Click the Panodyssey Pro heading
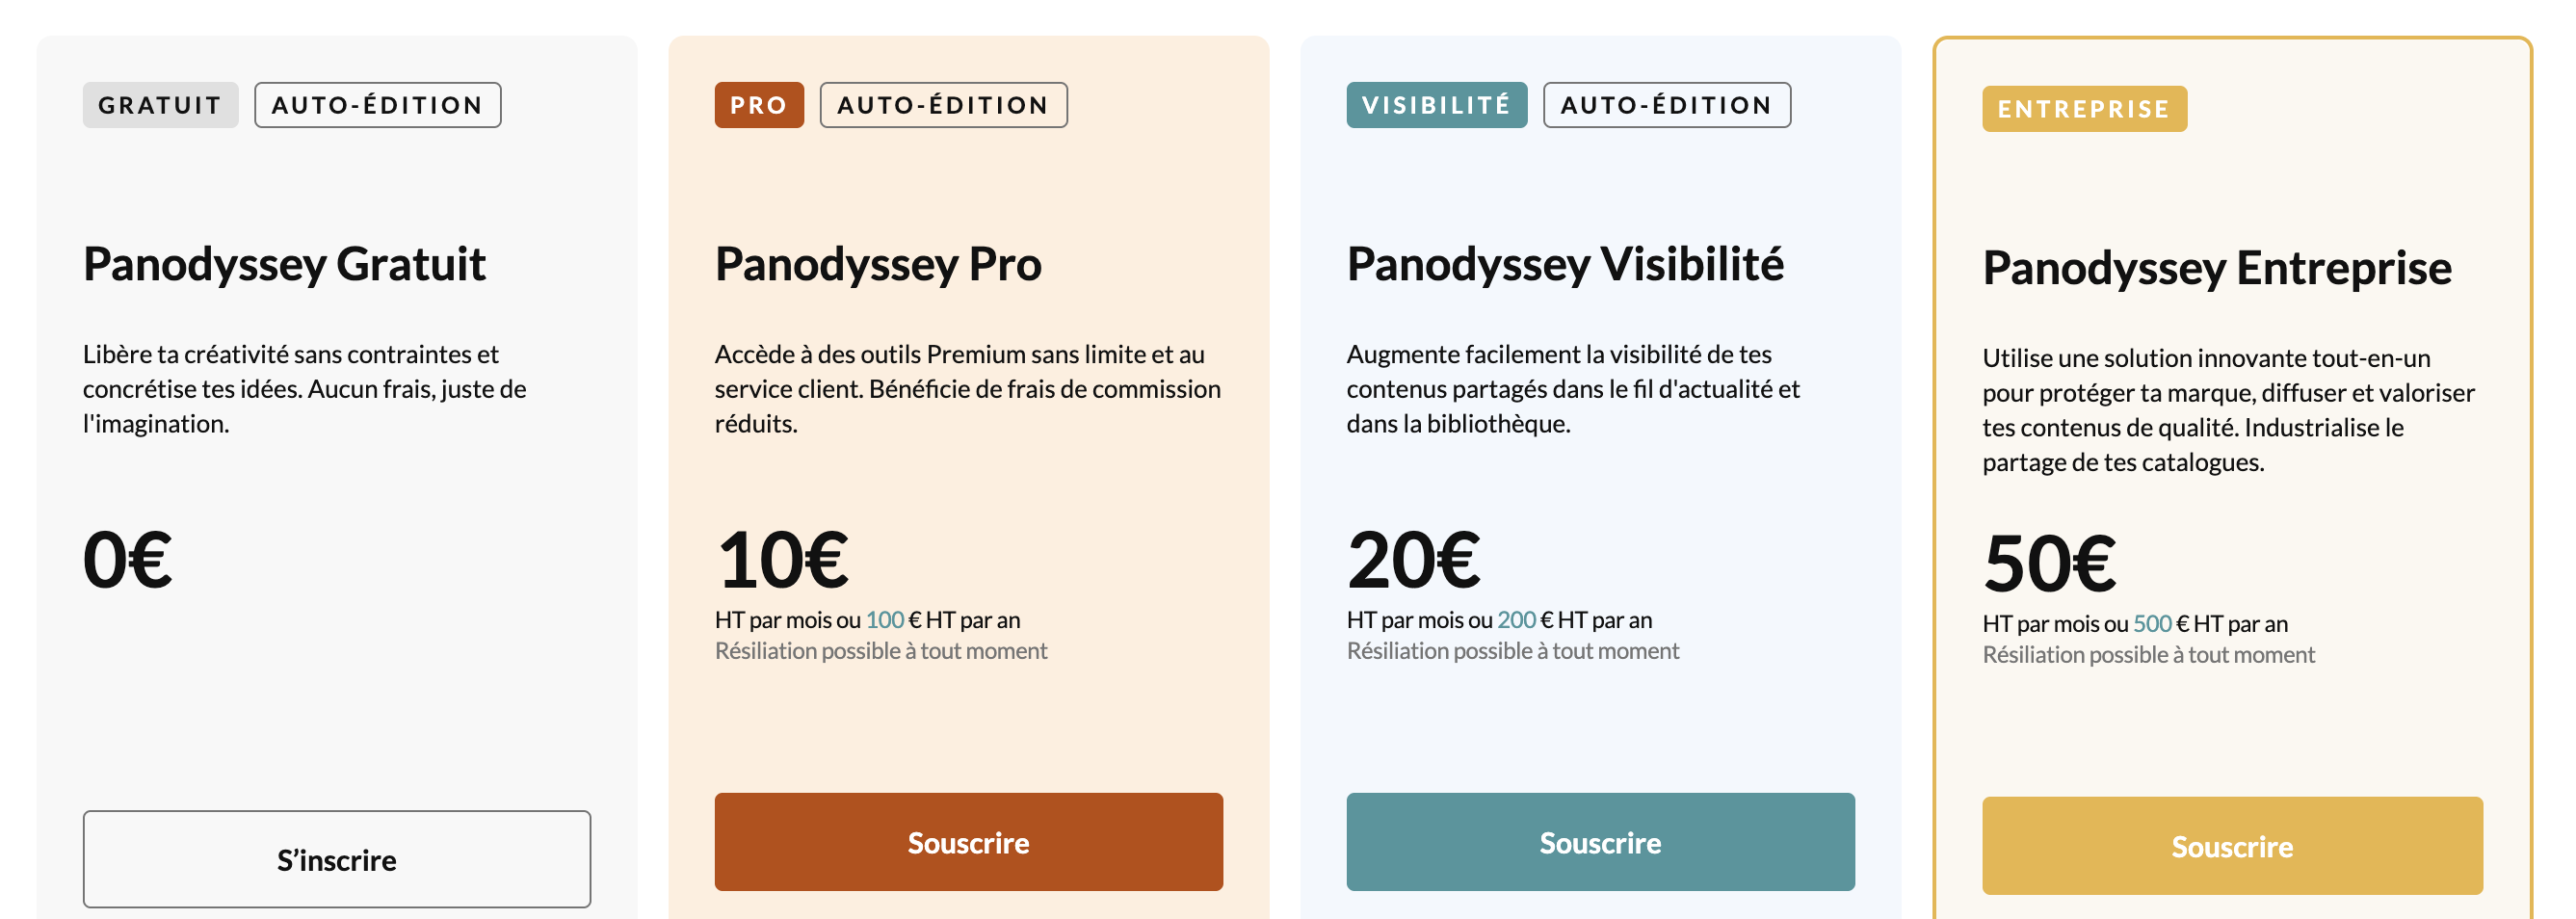 [x=878, y=264]
